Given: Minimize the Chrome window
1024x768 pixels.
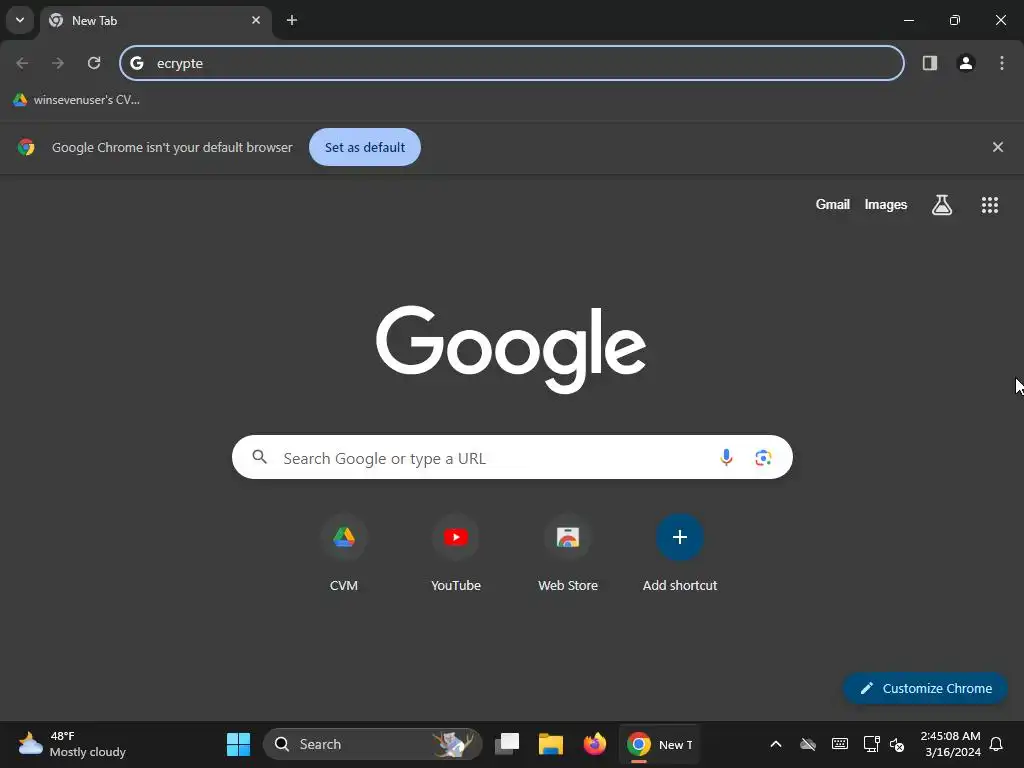Looking at the screenshot, I should (x=908, y=20).
